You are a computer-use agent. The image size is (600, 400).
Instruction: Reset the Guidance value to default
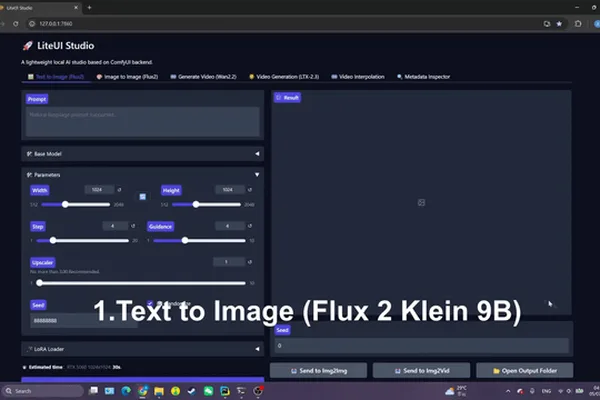(x=250, y=226)
